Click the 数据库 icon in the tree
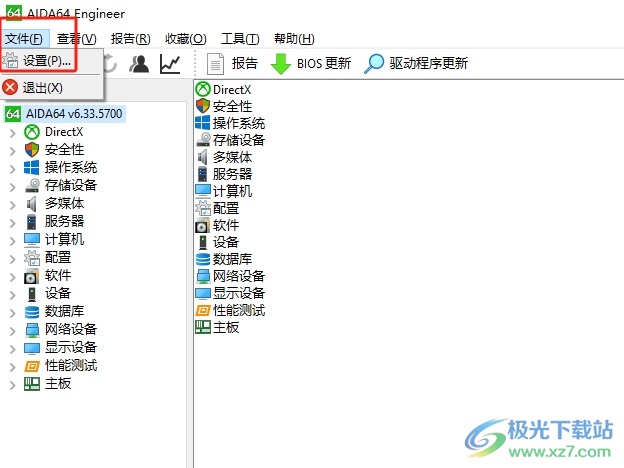Screen dimensions: 624x468 point(32,312)
